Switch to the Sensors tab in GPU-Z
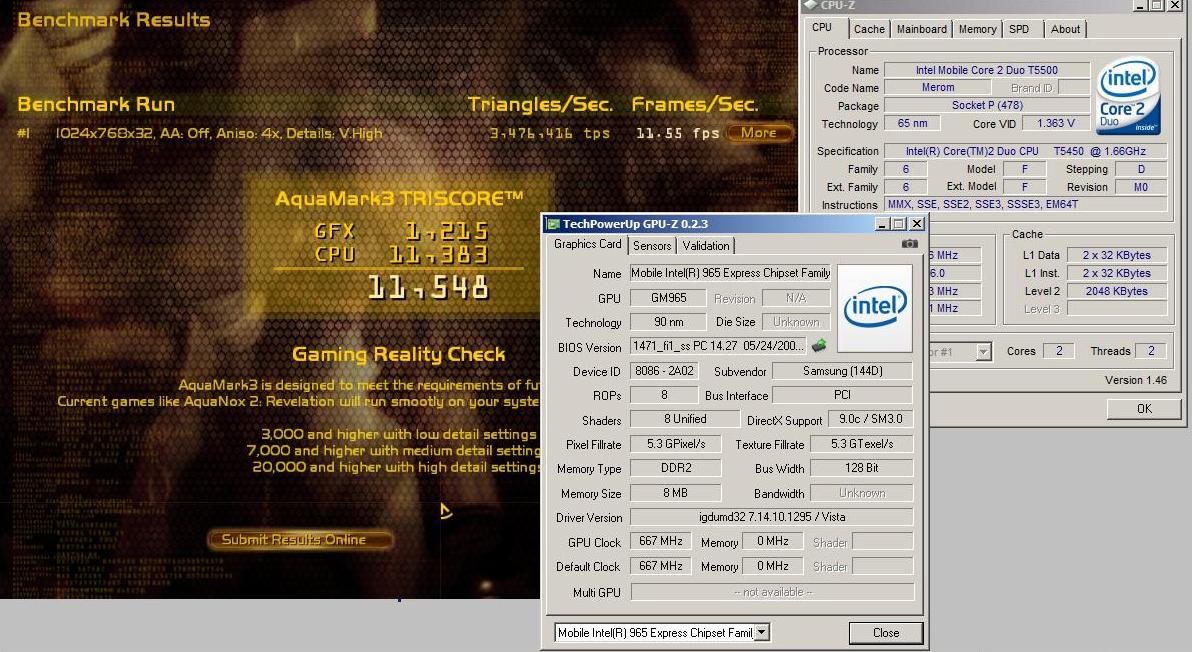The width and height of the screenshot is (1193, 652). point(652,246)
